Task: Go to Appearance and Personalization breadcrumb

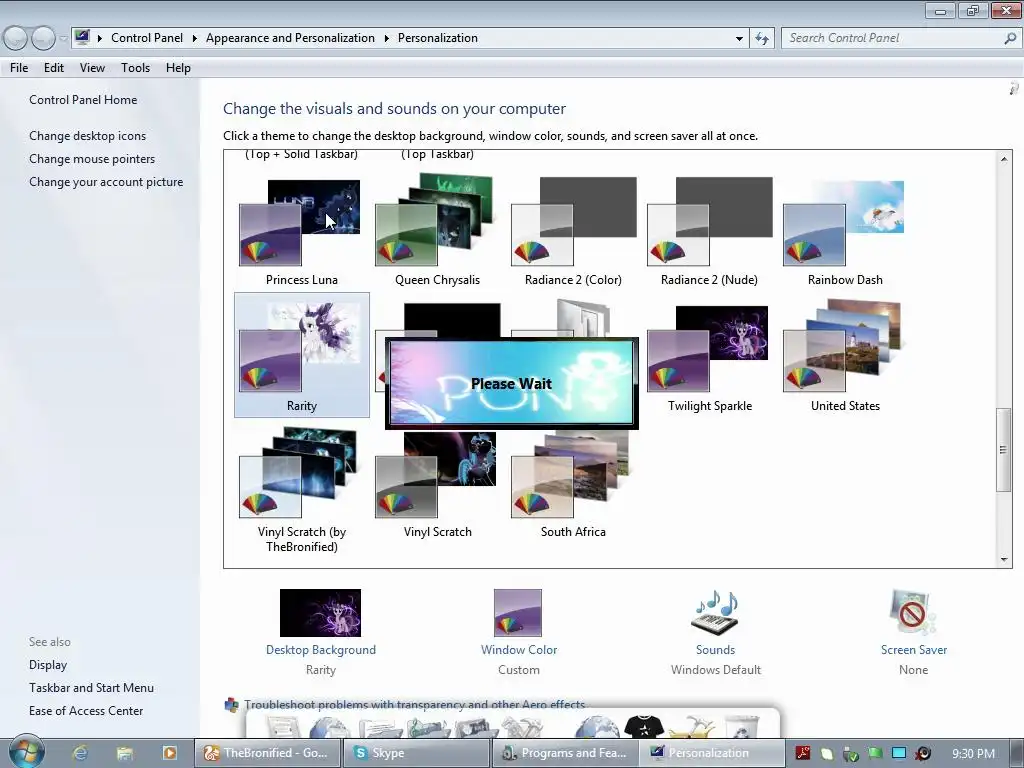Action: [291, 38]
